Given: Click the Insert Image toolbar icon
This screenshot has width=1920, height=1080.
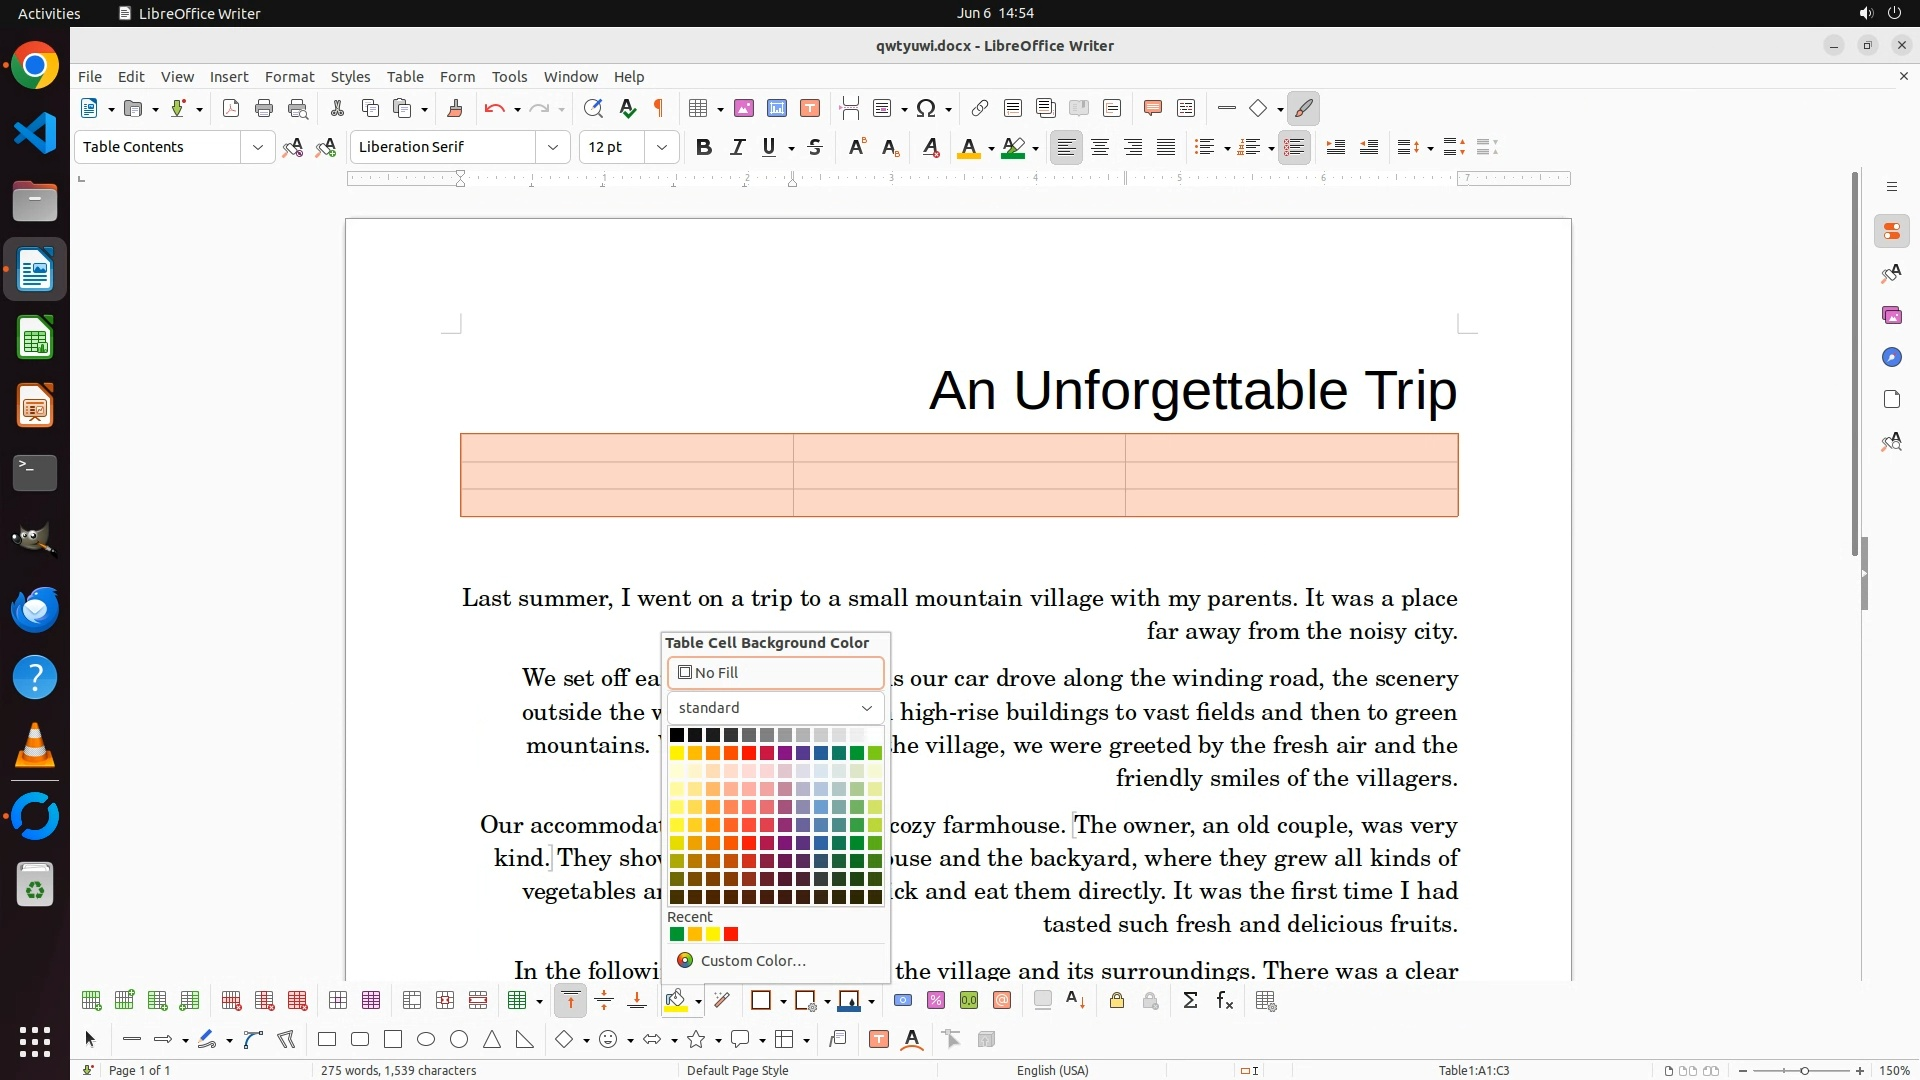Looking at the screenshot, I should pyautogui.click(x=744, y=109).
